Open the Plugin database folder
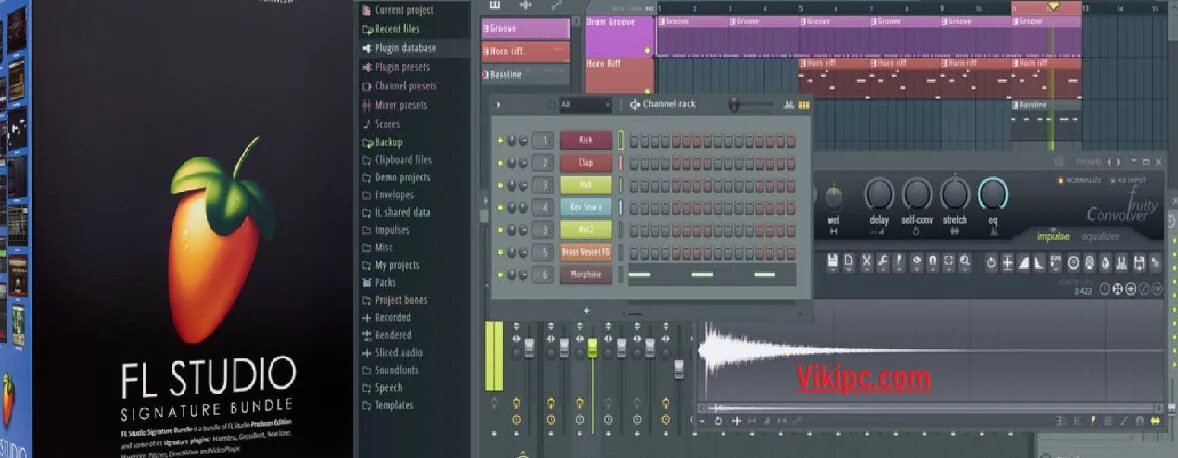 398,48
